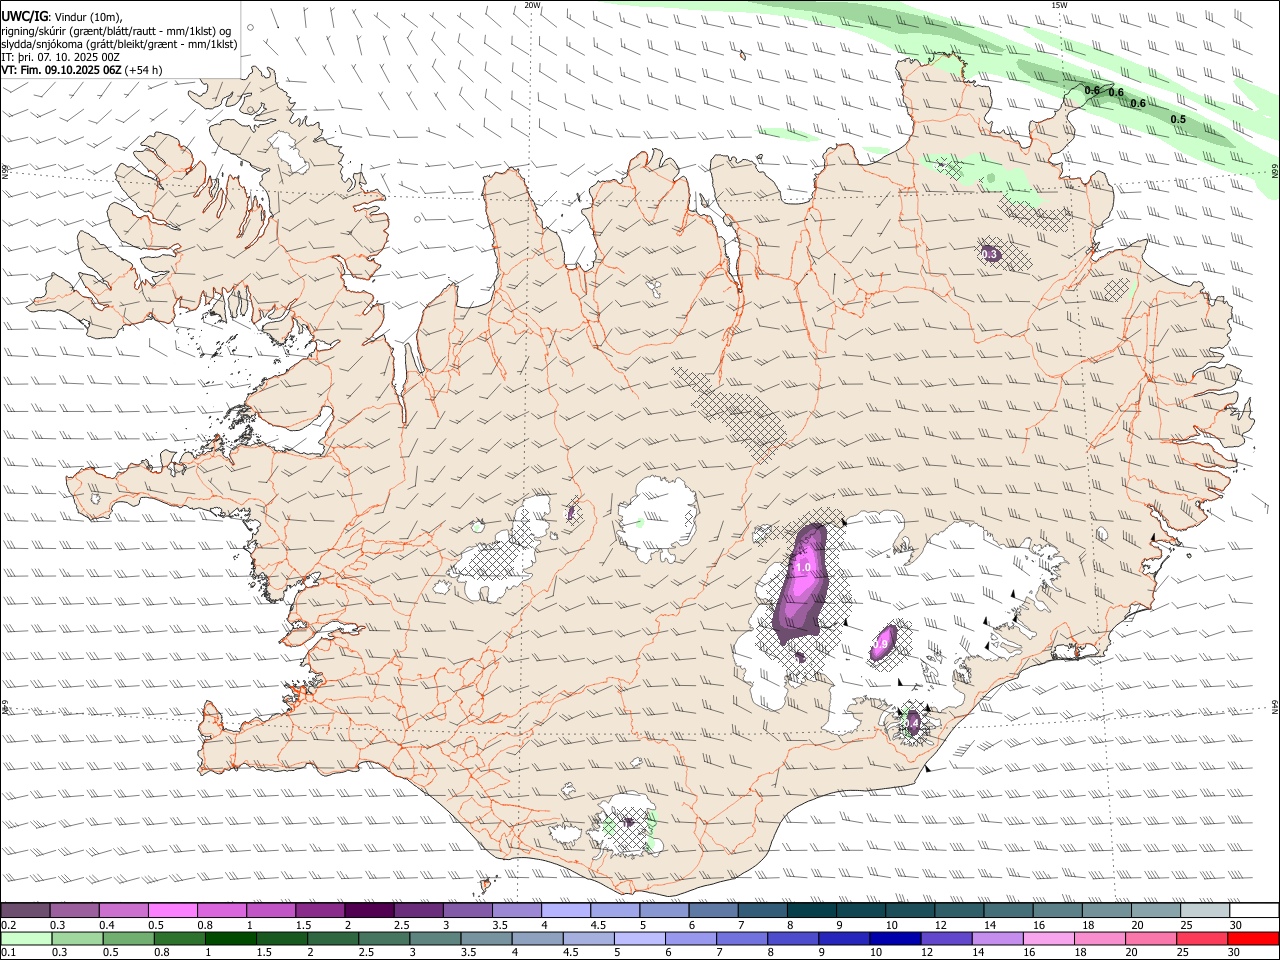1280x960 pixels.
Task: Click the UWC/IG title in the header box
Action: [24, 16]
